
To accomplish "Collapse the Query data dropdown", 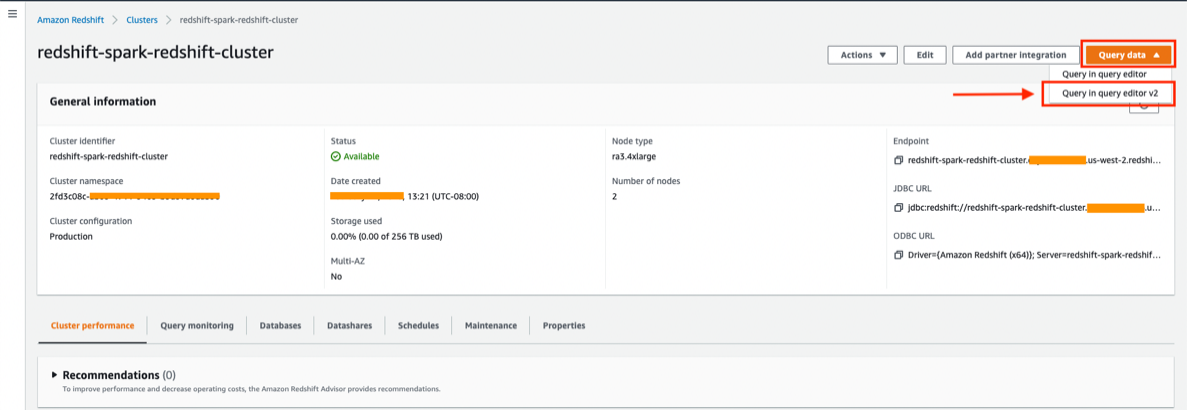I will point(1129,55).
